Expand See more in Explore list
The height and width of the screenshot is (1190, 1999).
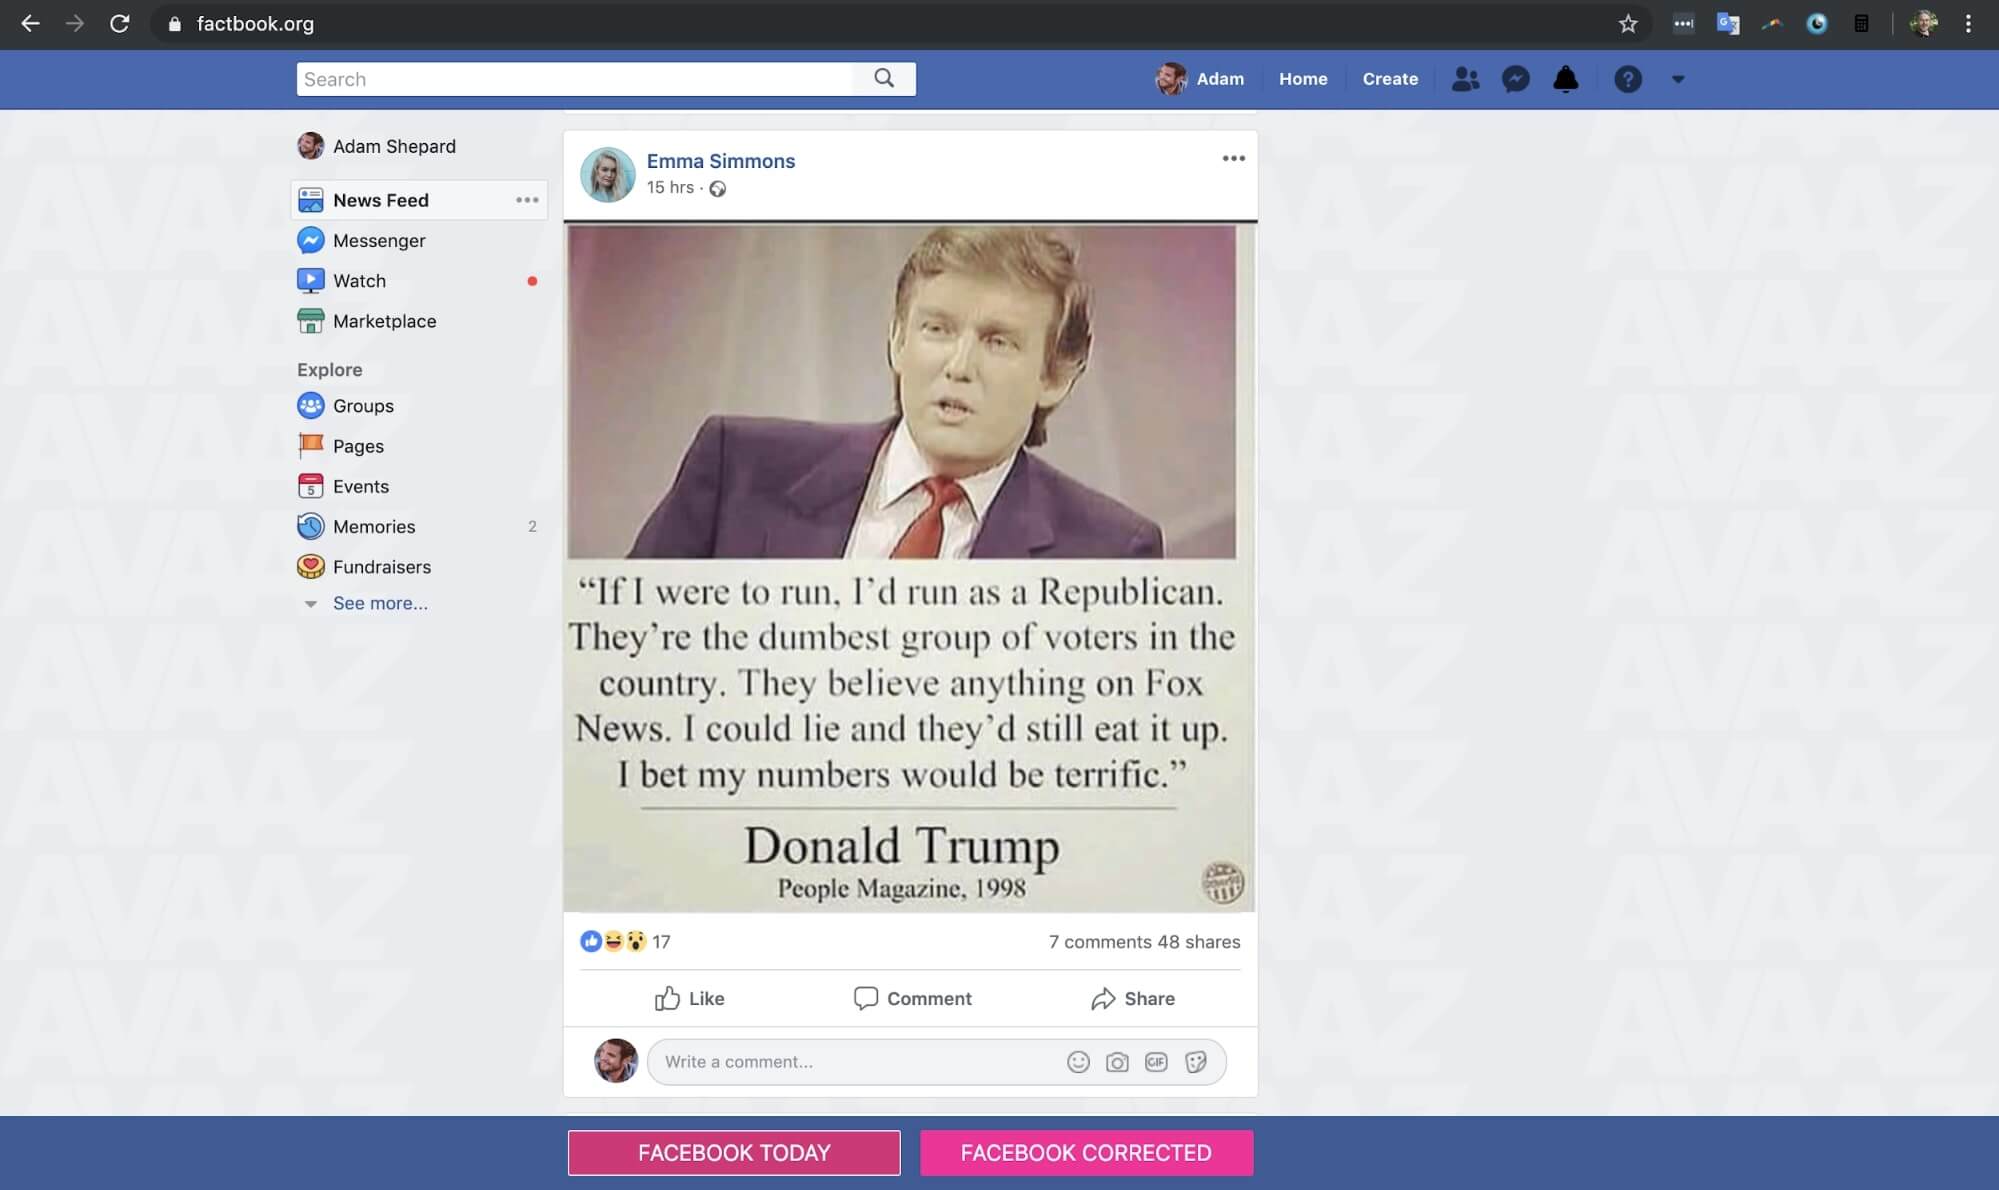[380, 603]
